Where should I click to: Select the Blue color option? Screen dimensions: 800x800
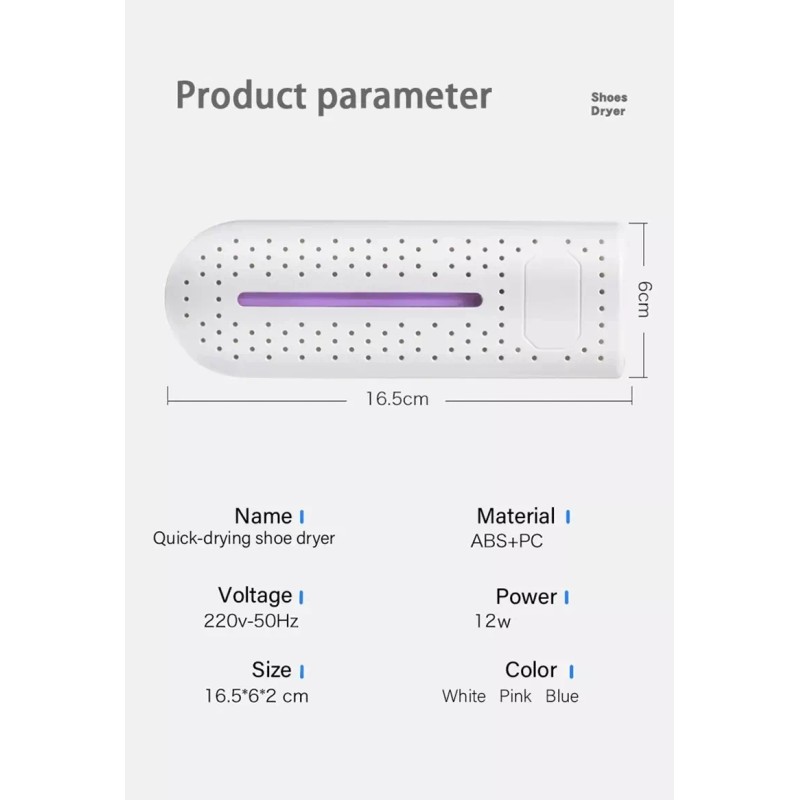coord(562,696)
